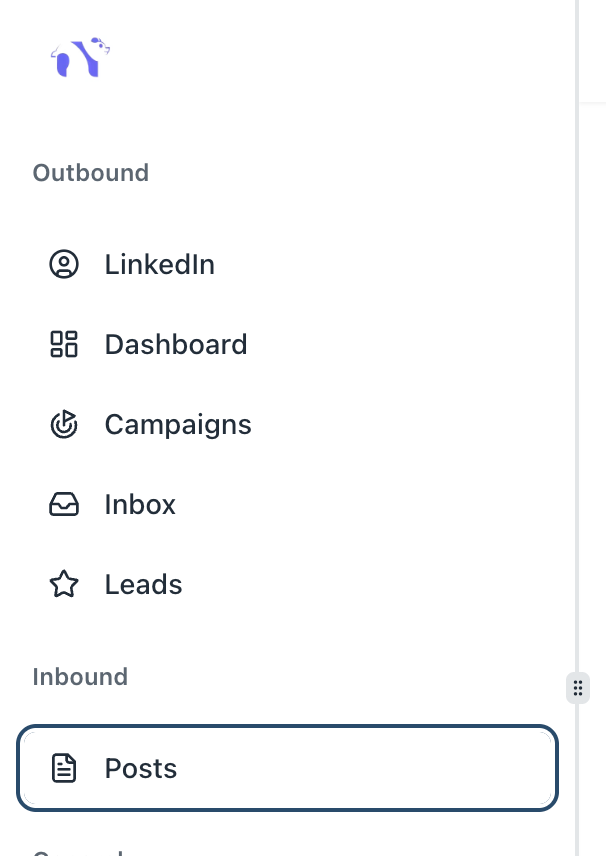Click the six-dot sidebar grip handle

tap(578, 688)
